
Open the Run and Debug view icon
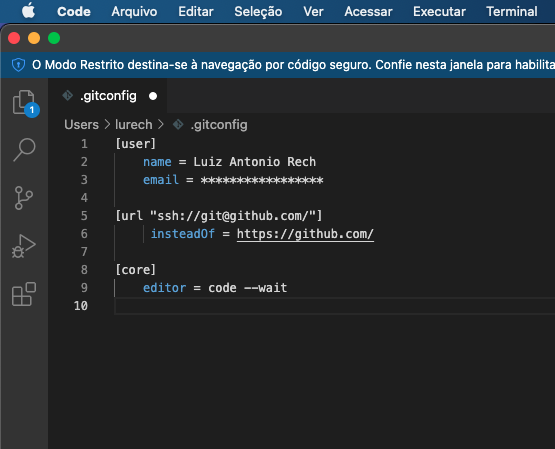click(x=24, y=246)
